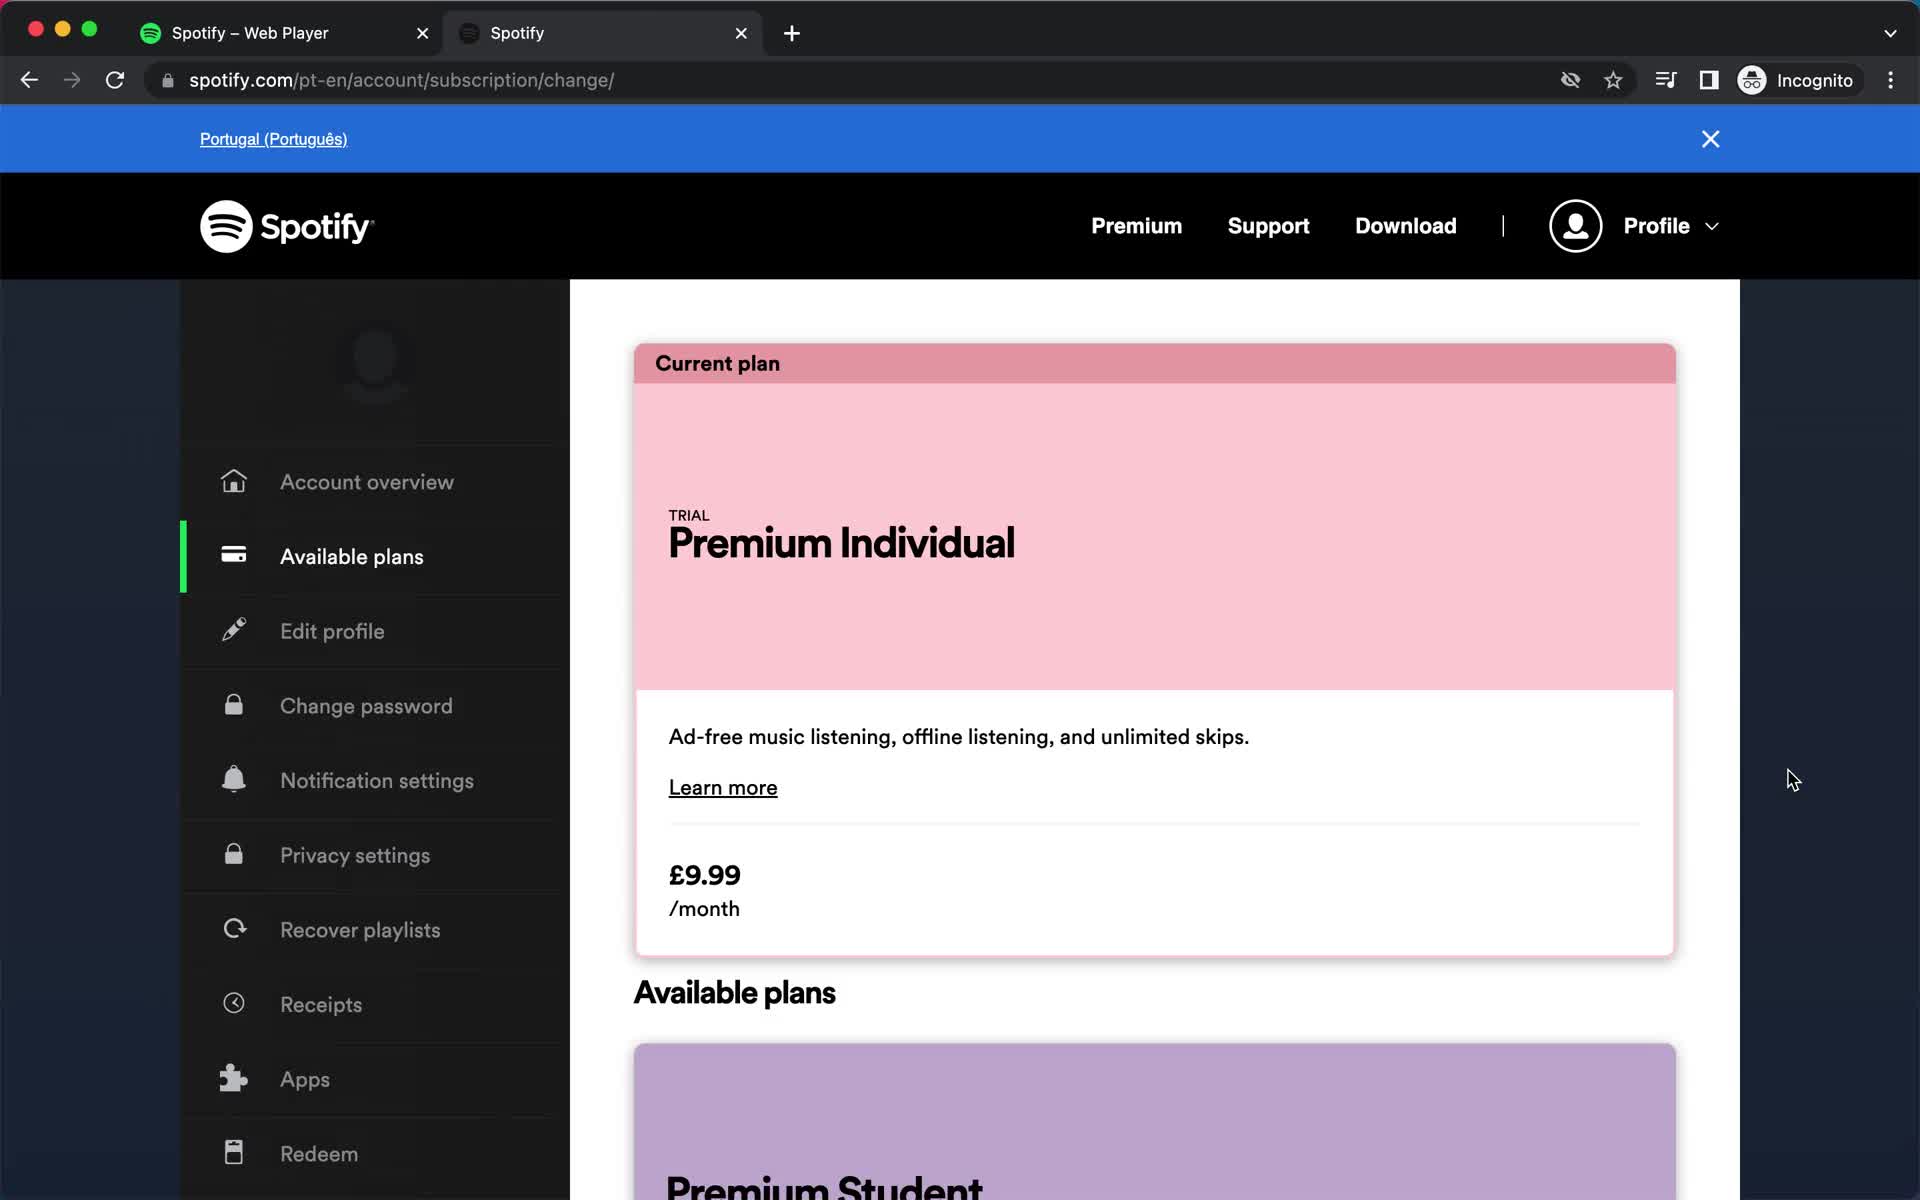Select the Available plans sidebar item
Screen dimensions: 1920x1200
click(350, 556)
